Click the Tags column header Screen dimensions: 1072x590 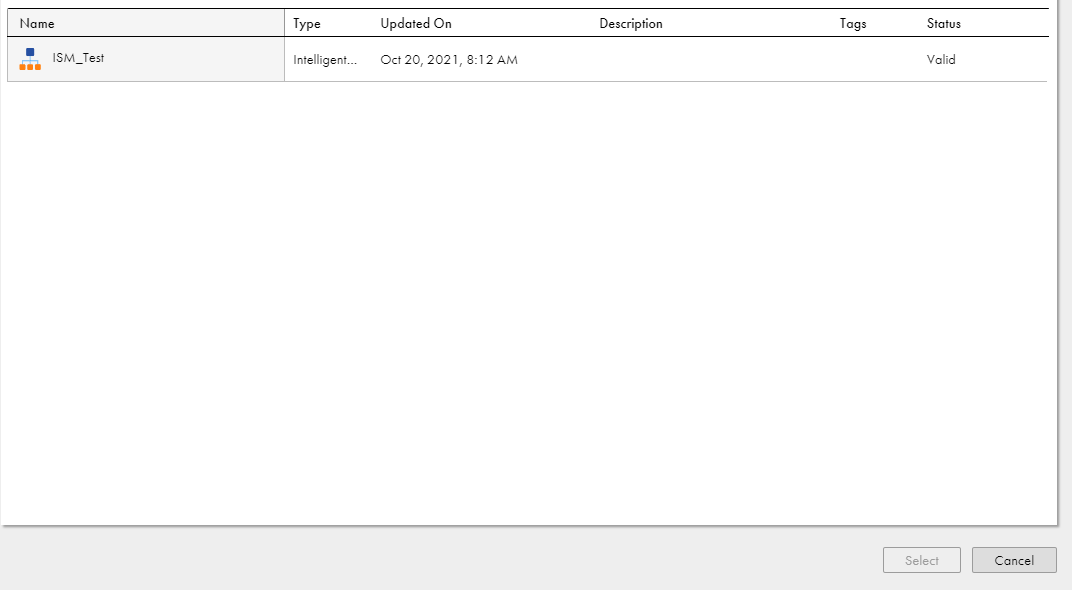coord(853,24)
